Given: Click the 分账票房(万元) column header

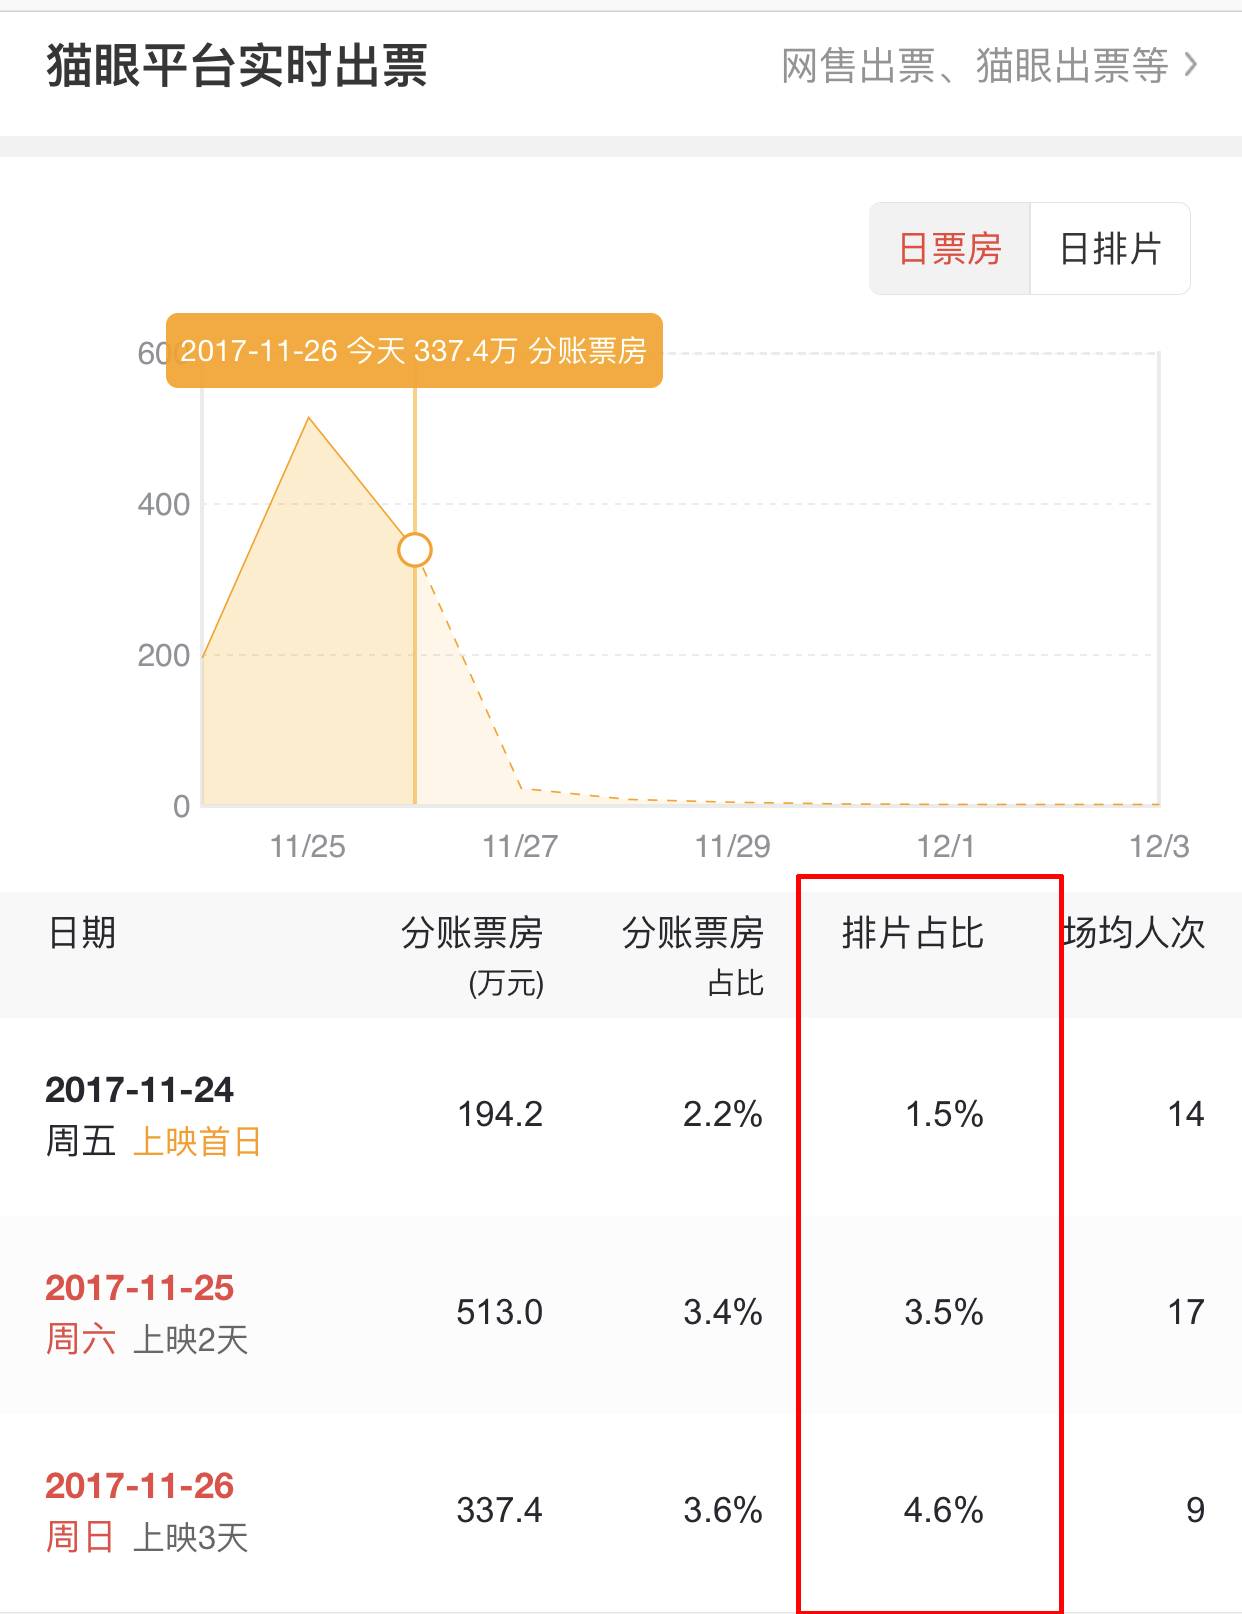Looking at the screenshot, I should tap(472, 956).
